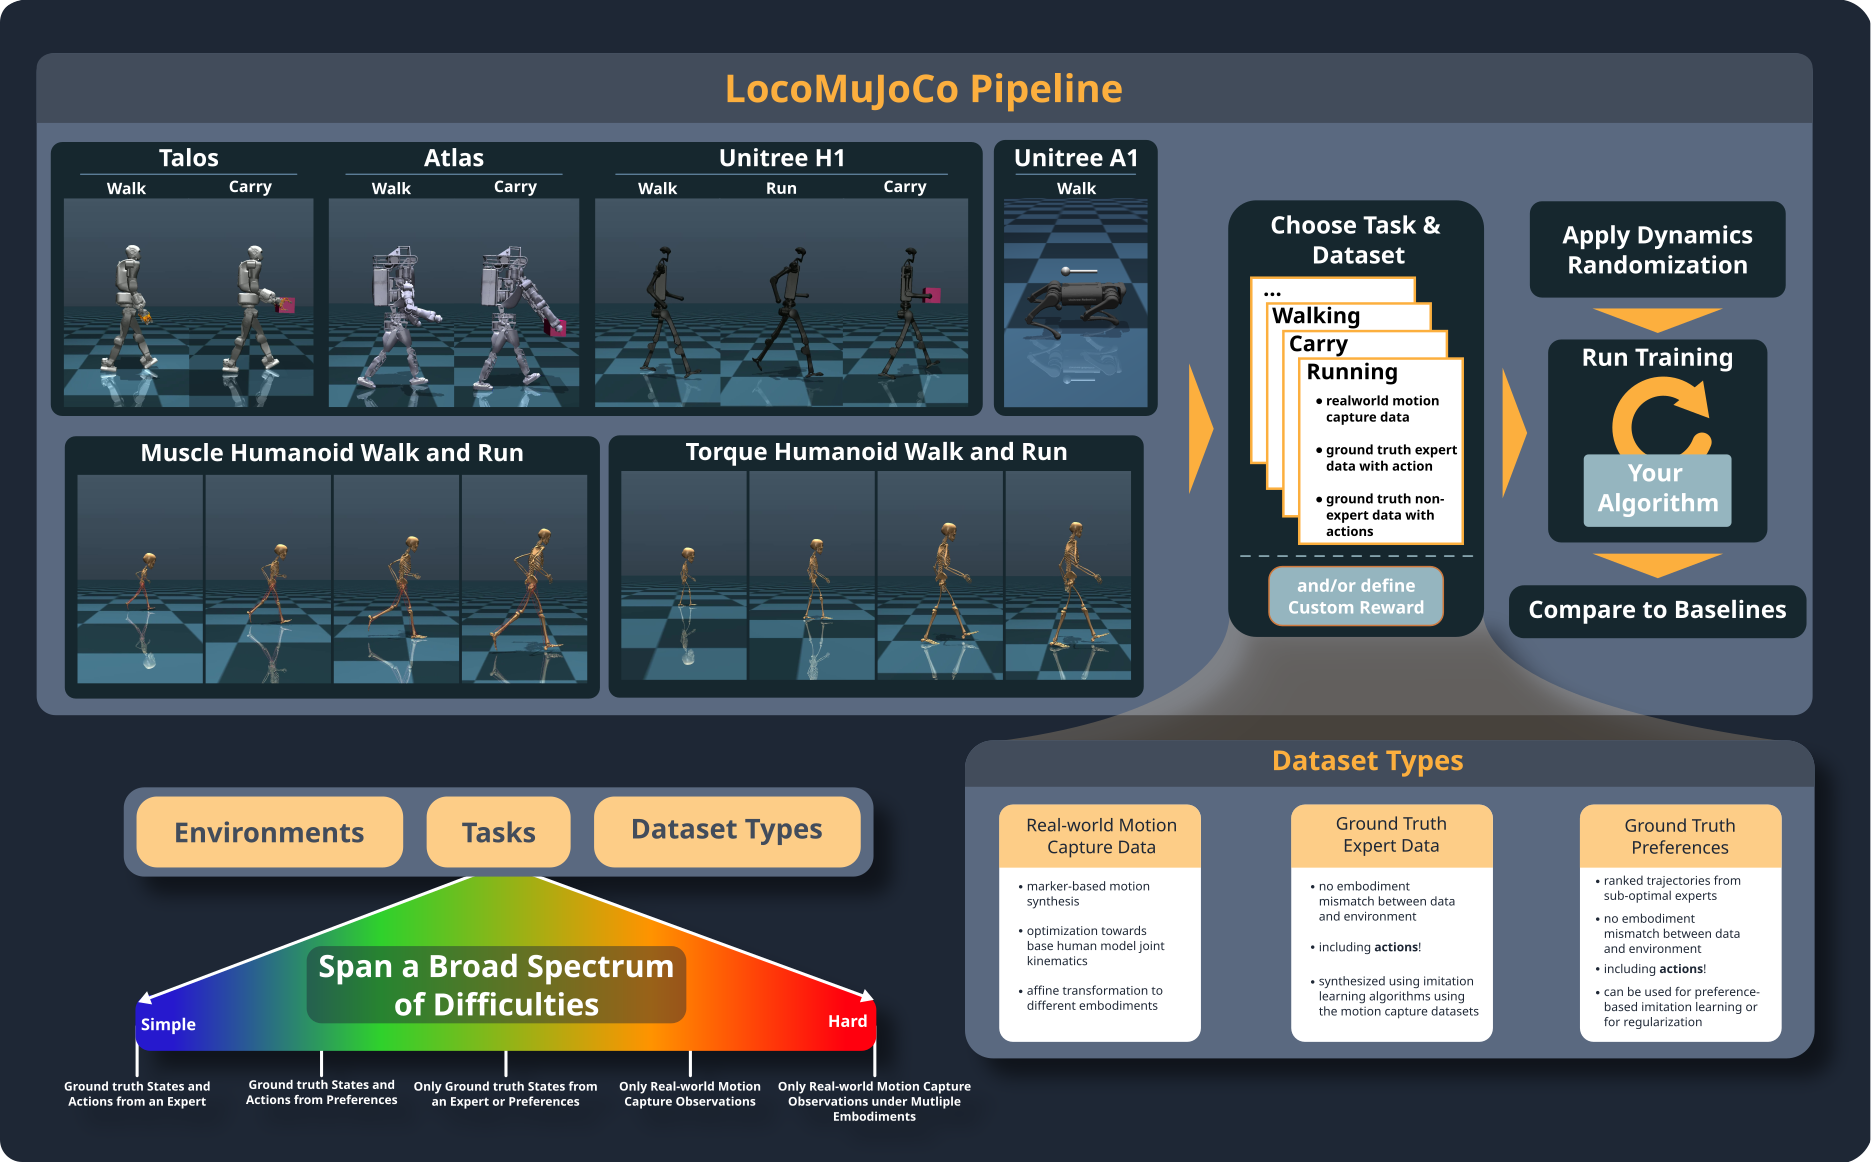
Task: Select the 'and/or define Custom Reward' button
Action: click(1355, 597)
